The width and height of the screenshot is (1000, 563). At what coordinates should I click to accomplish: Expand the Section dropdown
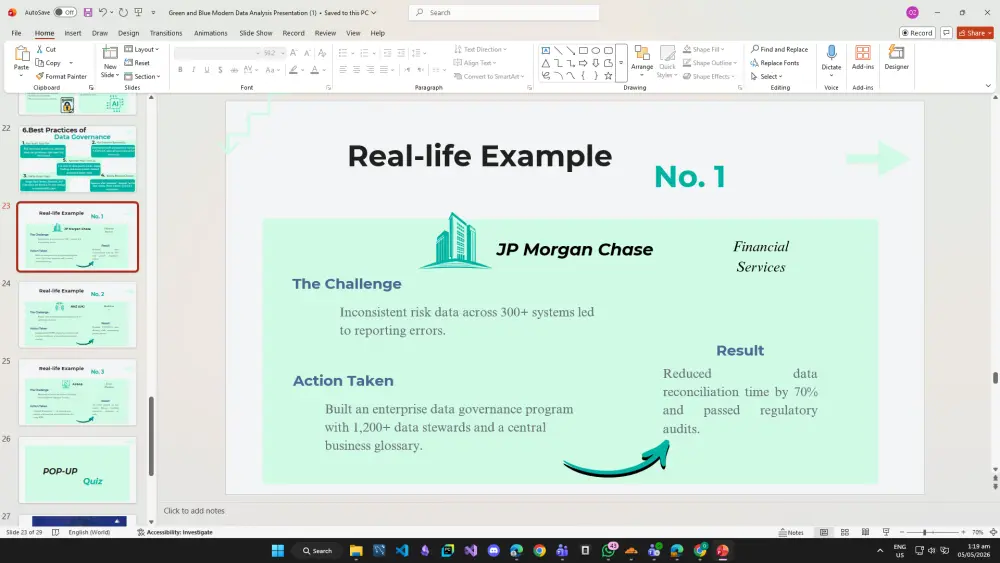tap(142, 77)
